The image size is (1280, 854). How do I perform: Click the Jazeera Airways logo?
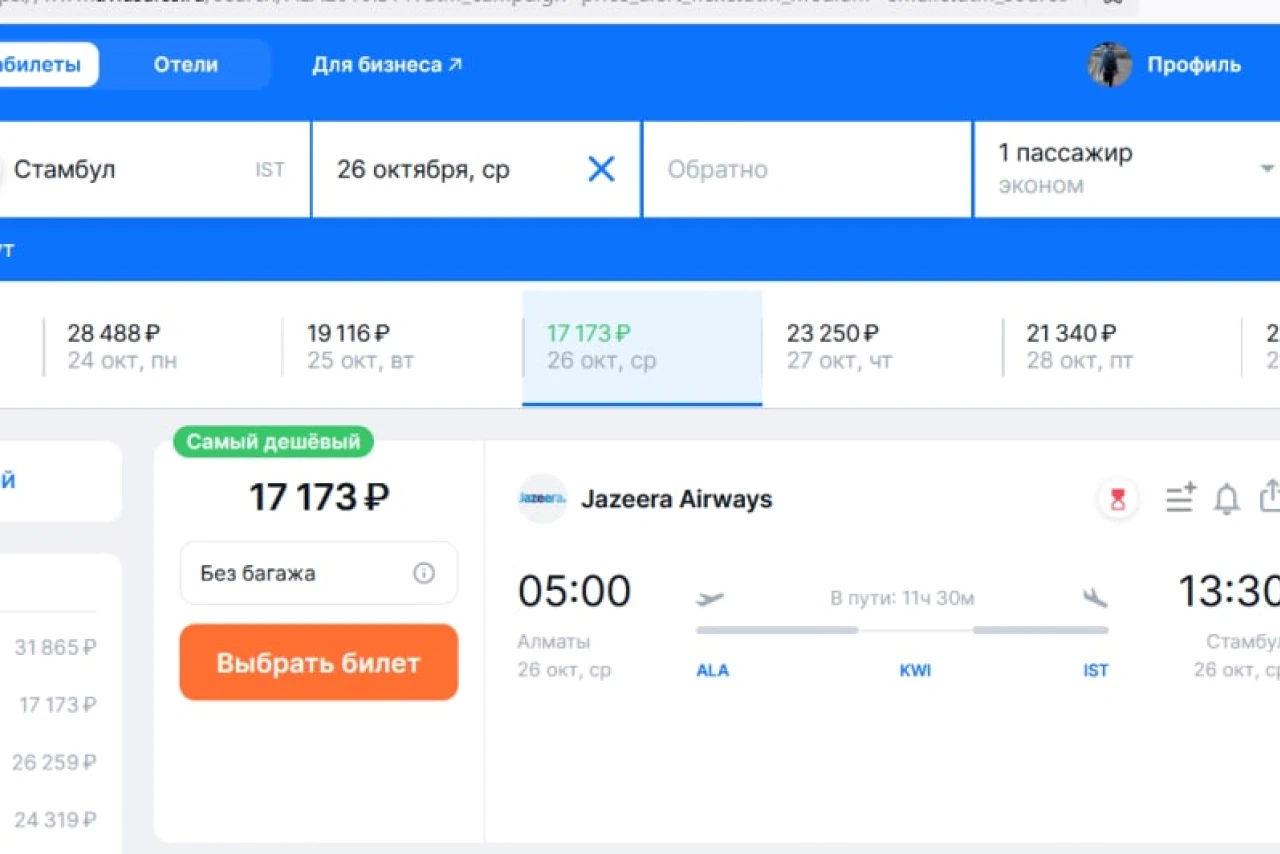pos(542,499)
